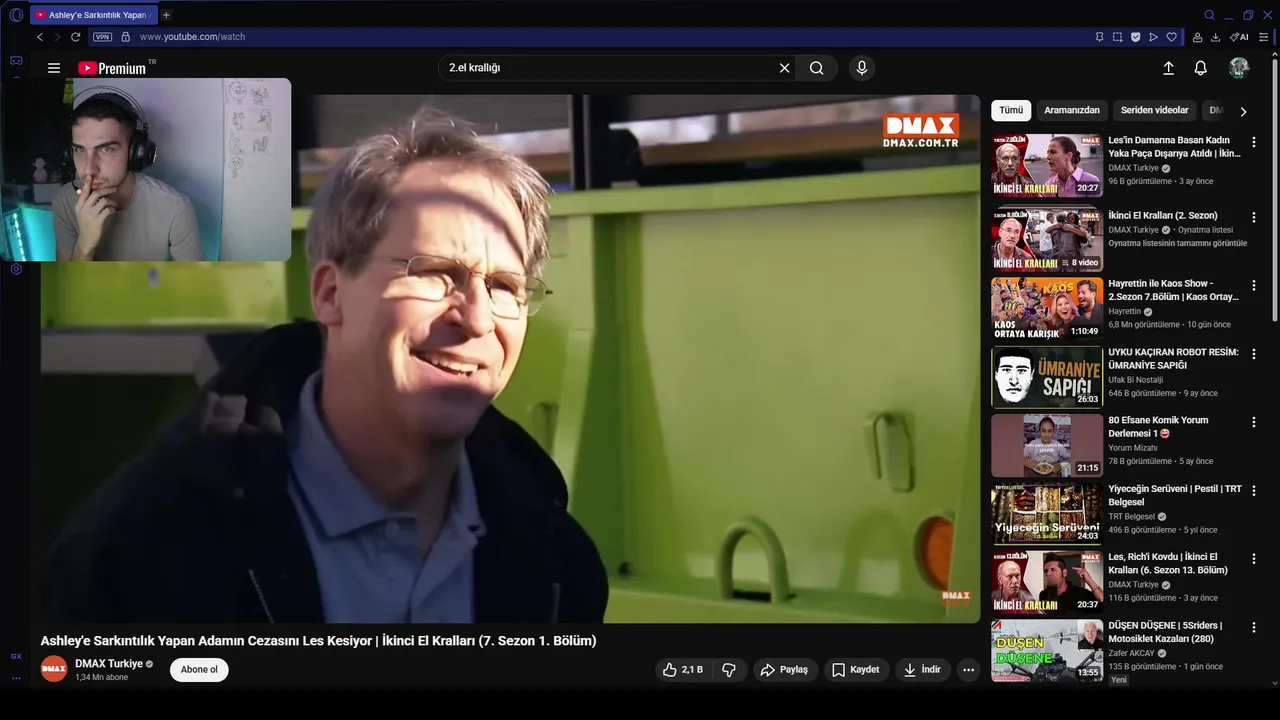This screenshot has height=720, width=1280.
Task: Click the send flow arrow icon
Action: (1153, 37)
